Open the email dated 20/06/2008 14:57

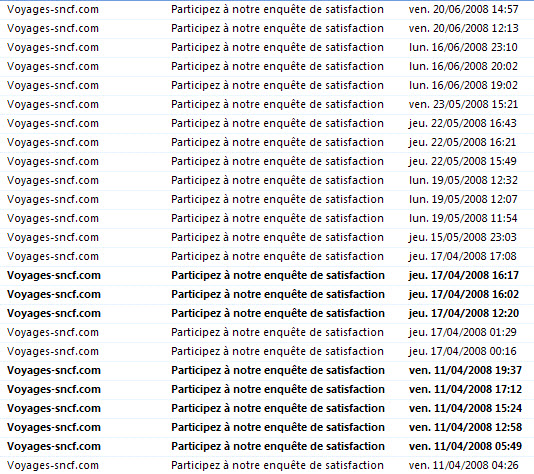(x=267, y=10)
